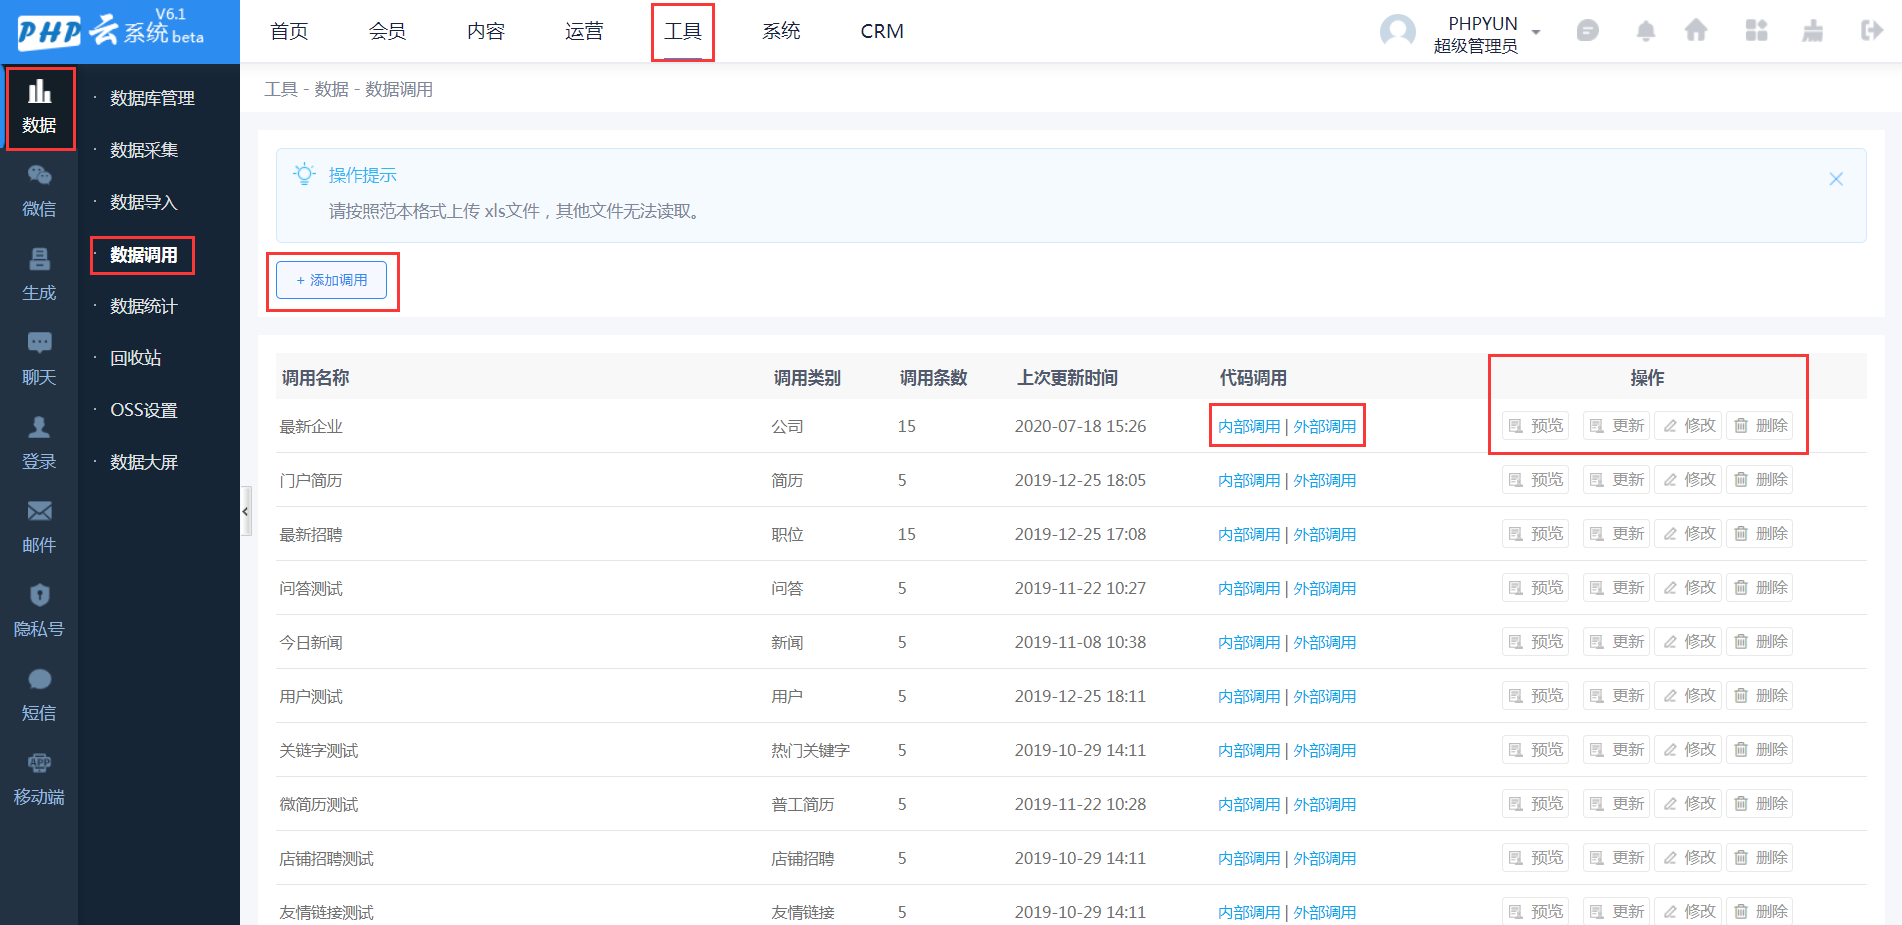Switch to the 工具 top menu
The width and height of the screenshot is (1902, 925).
click(682, 31)
